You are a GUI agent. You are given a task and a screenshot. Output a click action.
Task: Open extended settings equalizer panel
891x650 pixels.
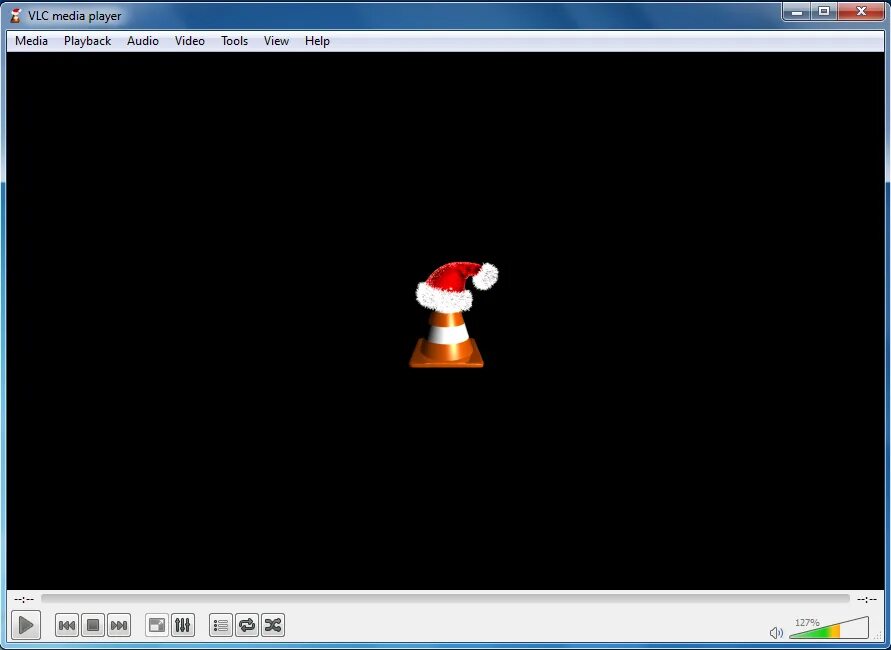pyautogui.click(x=182, y=626)
